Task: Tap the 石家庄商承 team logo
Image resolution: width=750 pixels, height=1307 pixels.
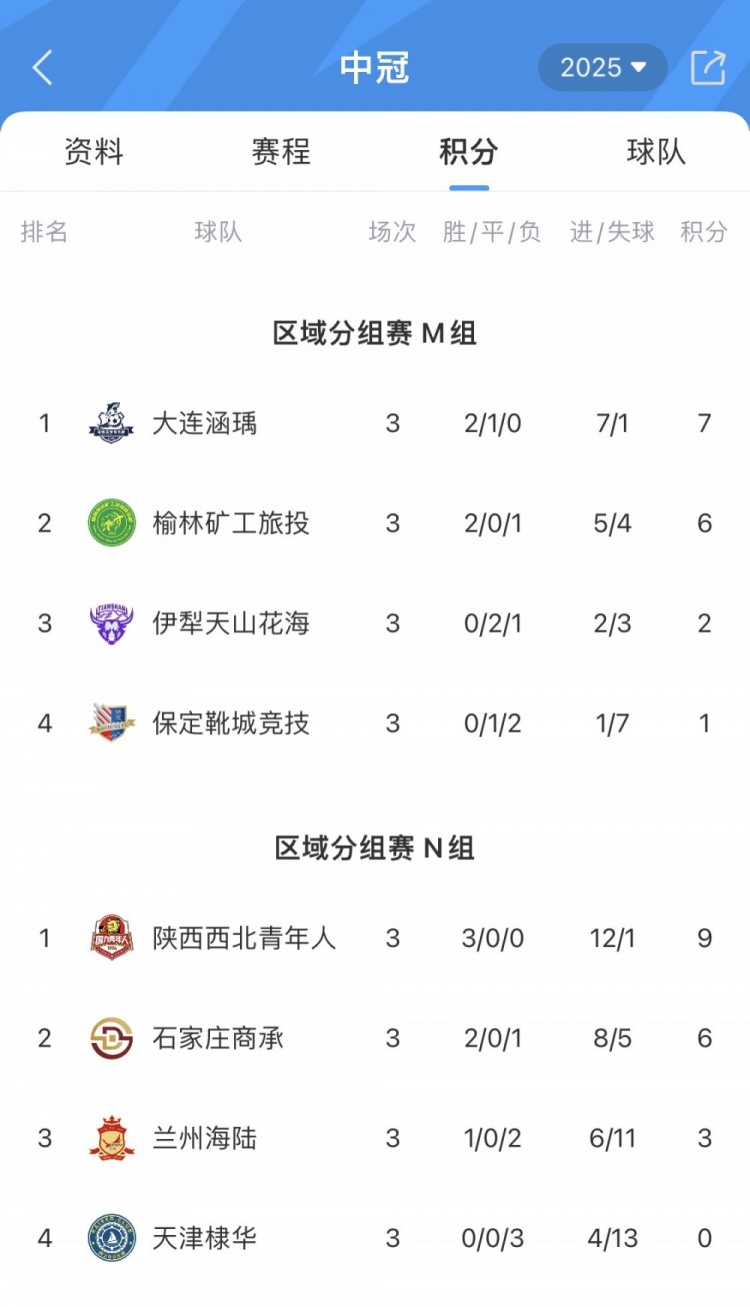Action: tap(111, 1038)
